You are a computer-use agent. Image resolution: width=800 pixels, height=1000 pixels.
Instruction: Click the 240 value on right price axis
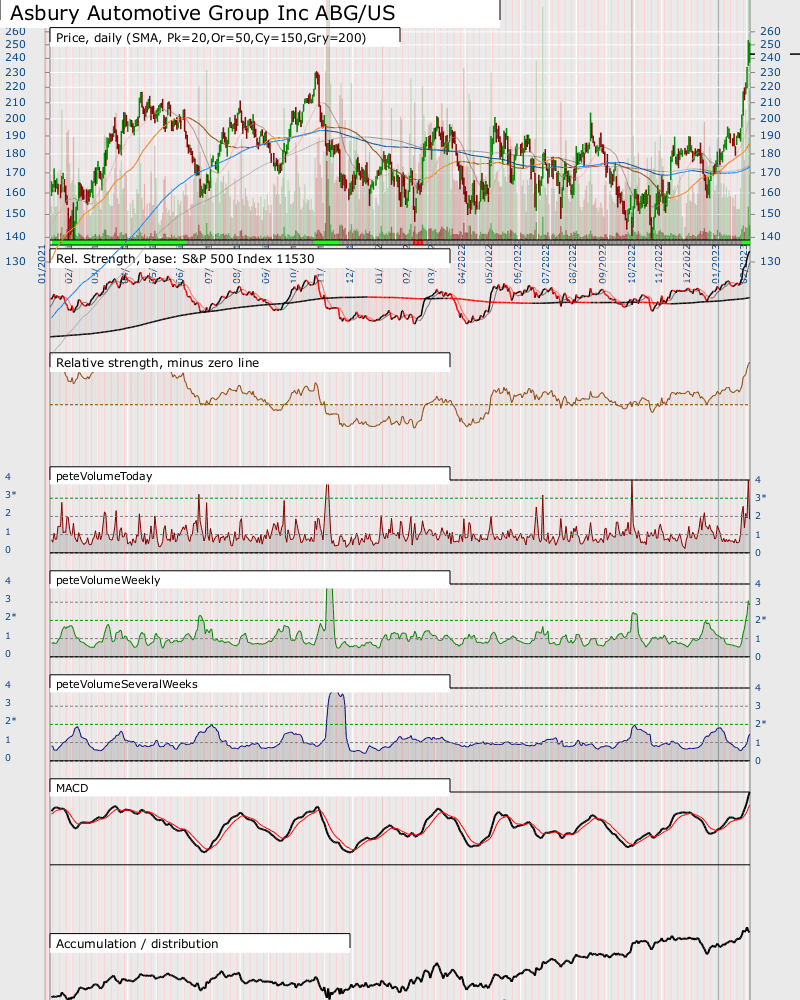pyautogui.click(x=770, y=57)
